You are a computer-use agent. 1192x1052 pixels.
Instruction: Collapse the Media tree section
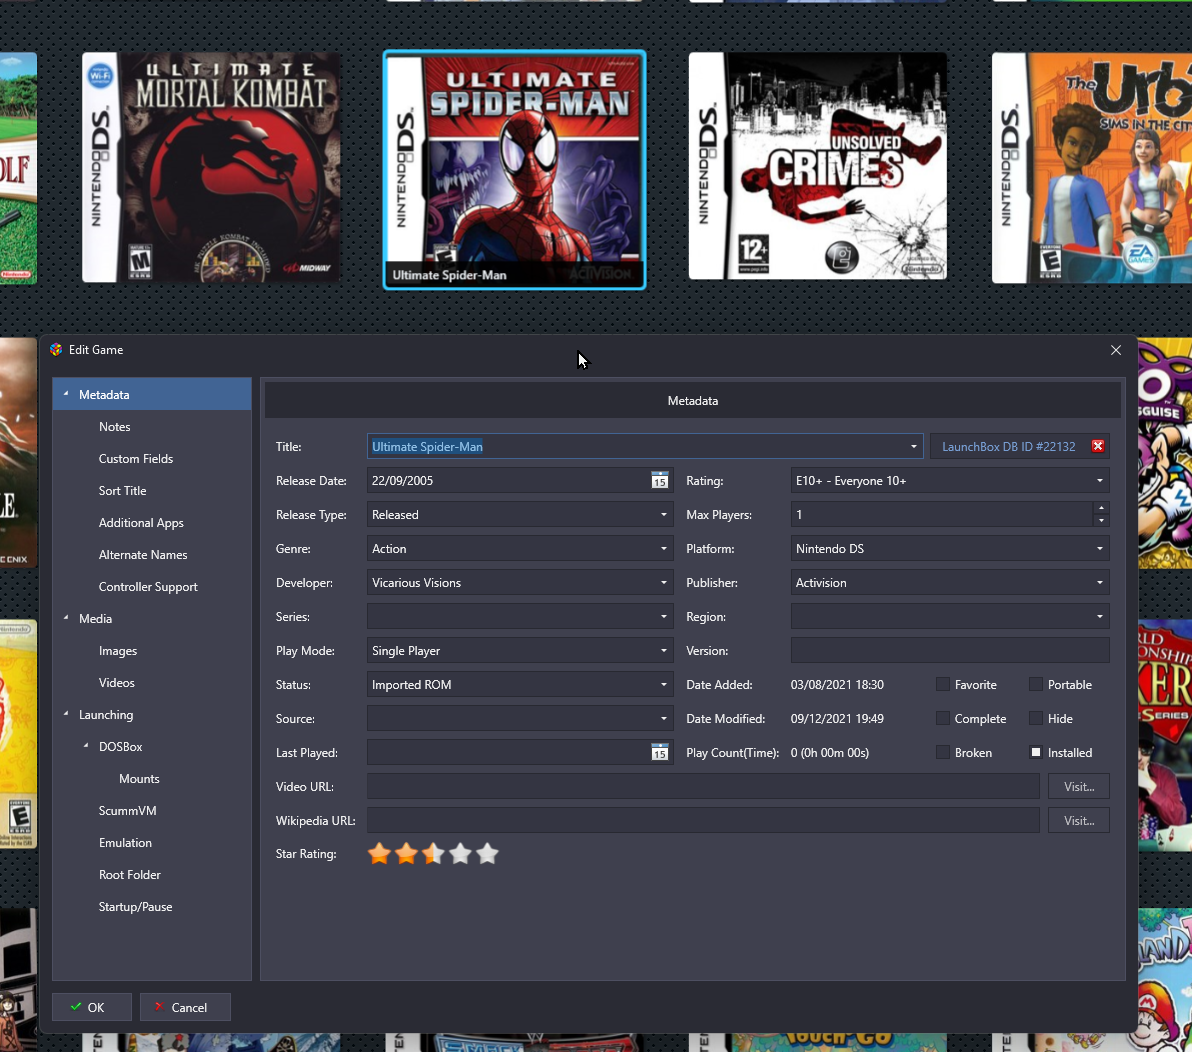click(66, 618)
